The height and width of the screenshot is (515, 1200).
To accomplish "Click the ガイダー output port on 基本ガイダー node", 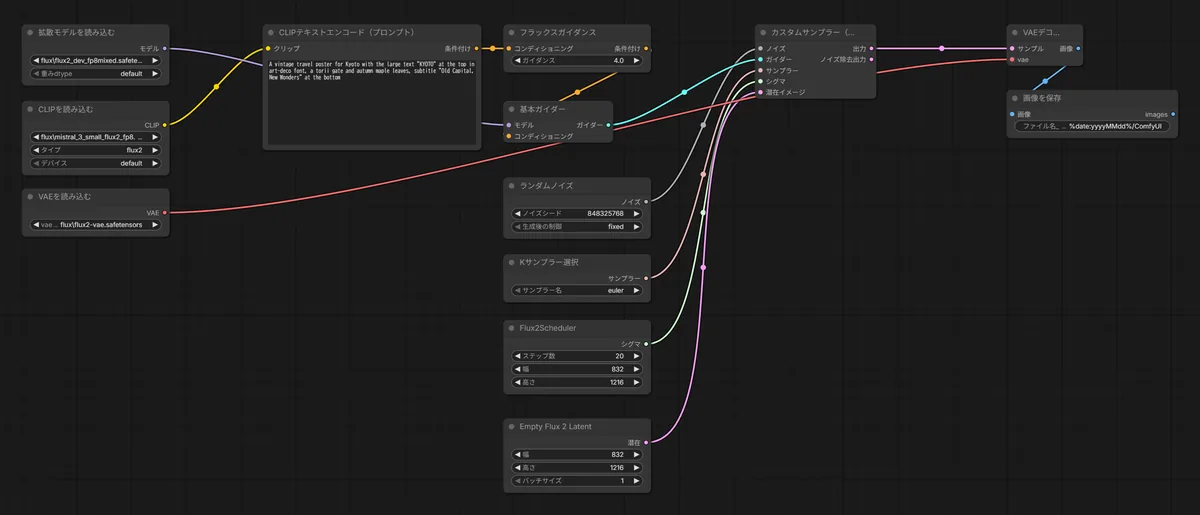I will click(x=608, y=125).
